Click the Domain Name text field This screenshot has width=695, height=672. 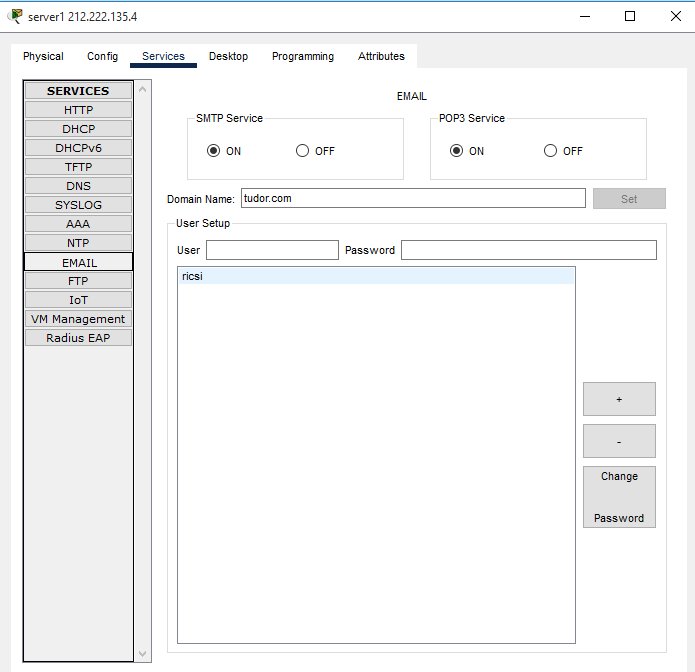412,198
